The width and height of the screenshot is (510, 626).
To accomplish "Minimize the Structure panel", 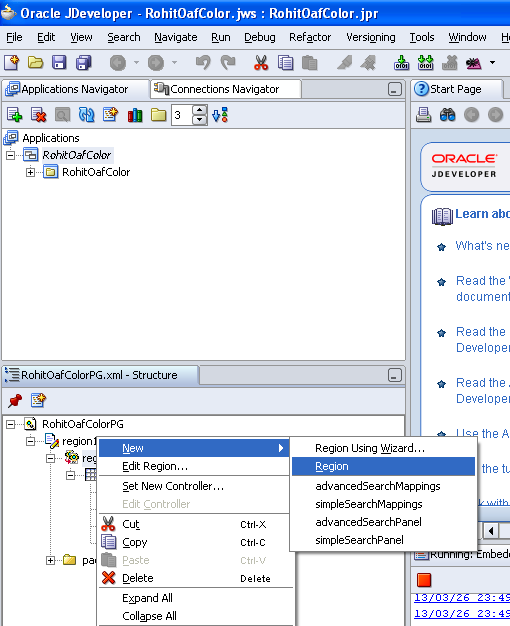I will point(395,375).
